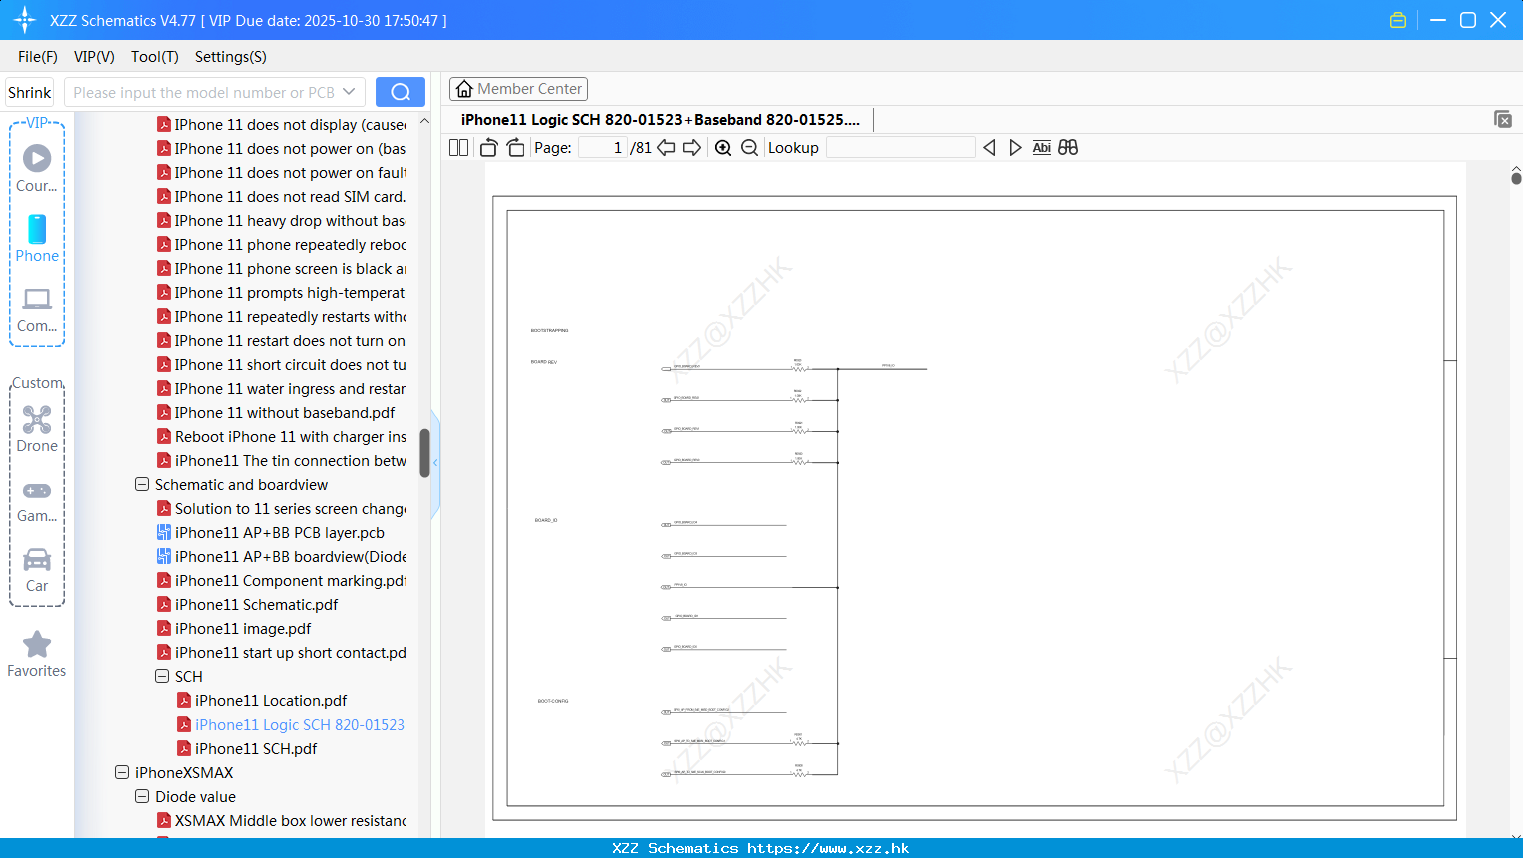The height and width of the screenshot is (858, 1523).
Task: Collapse the SCH folder node
Action: tap(162, 676)
